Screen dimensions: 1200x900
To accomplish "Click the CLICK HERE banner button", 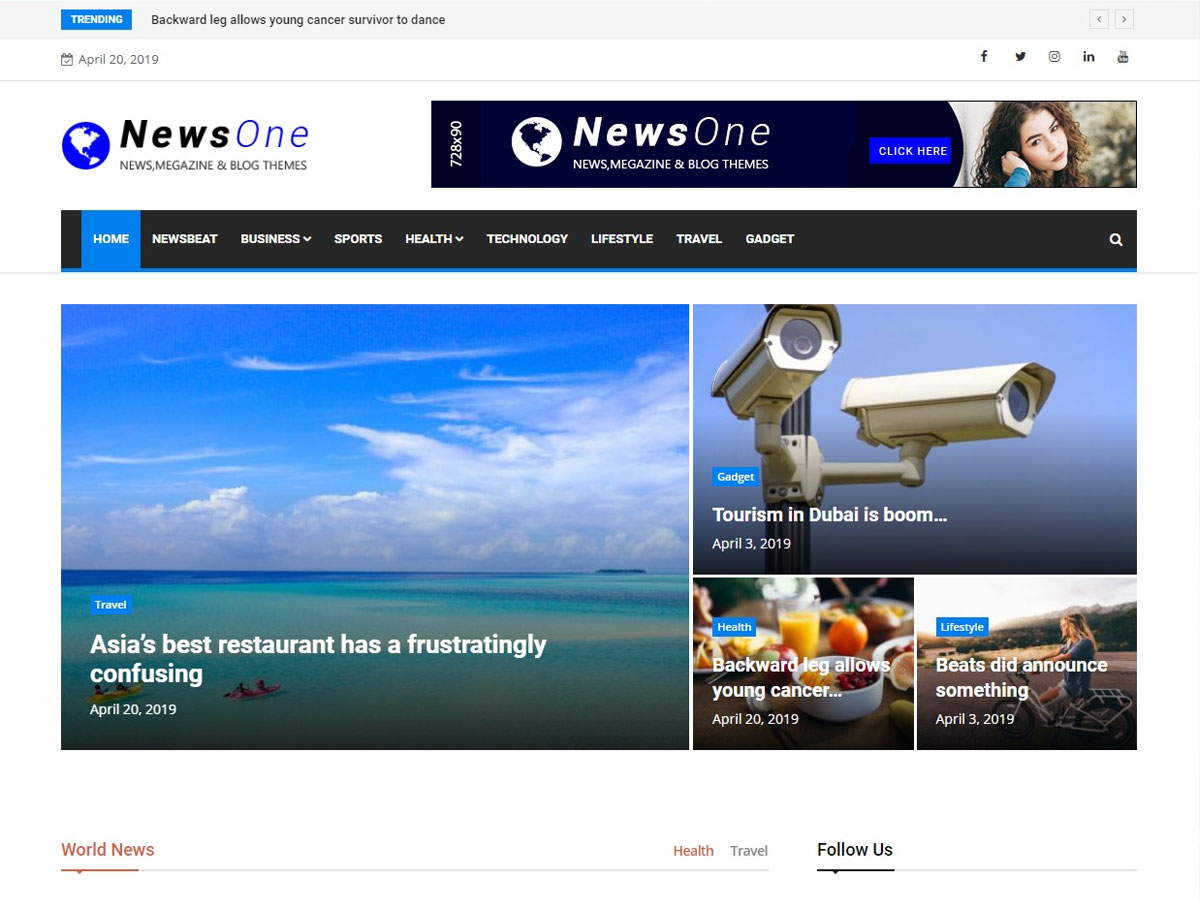I will 910,150.
